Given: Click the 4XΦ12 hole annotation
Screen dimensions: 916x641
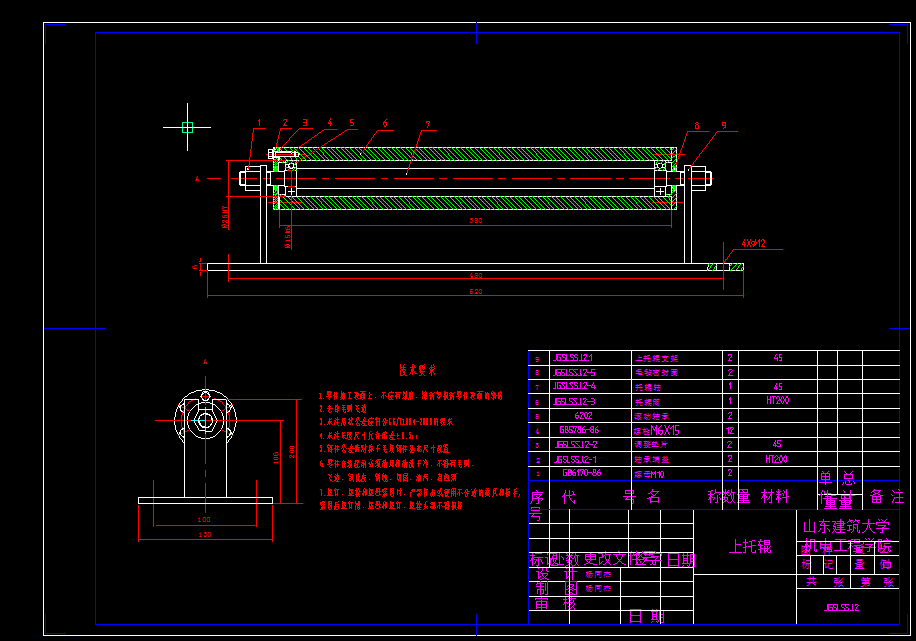Looking at the screenshot, I should [x=754, y=244].
